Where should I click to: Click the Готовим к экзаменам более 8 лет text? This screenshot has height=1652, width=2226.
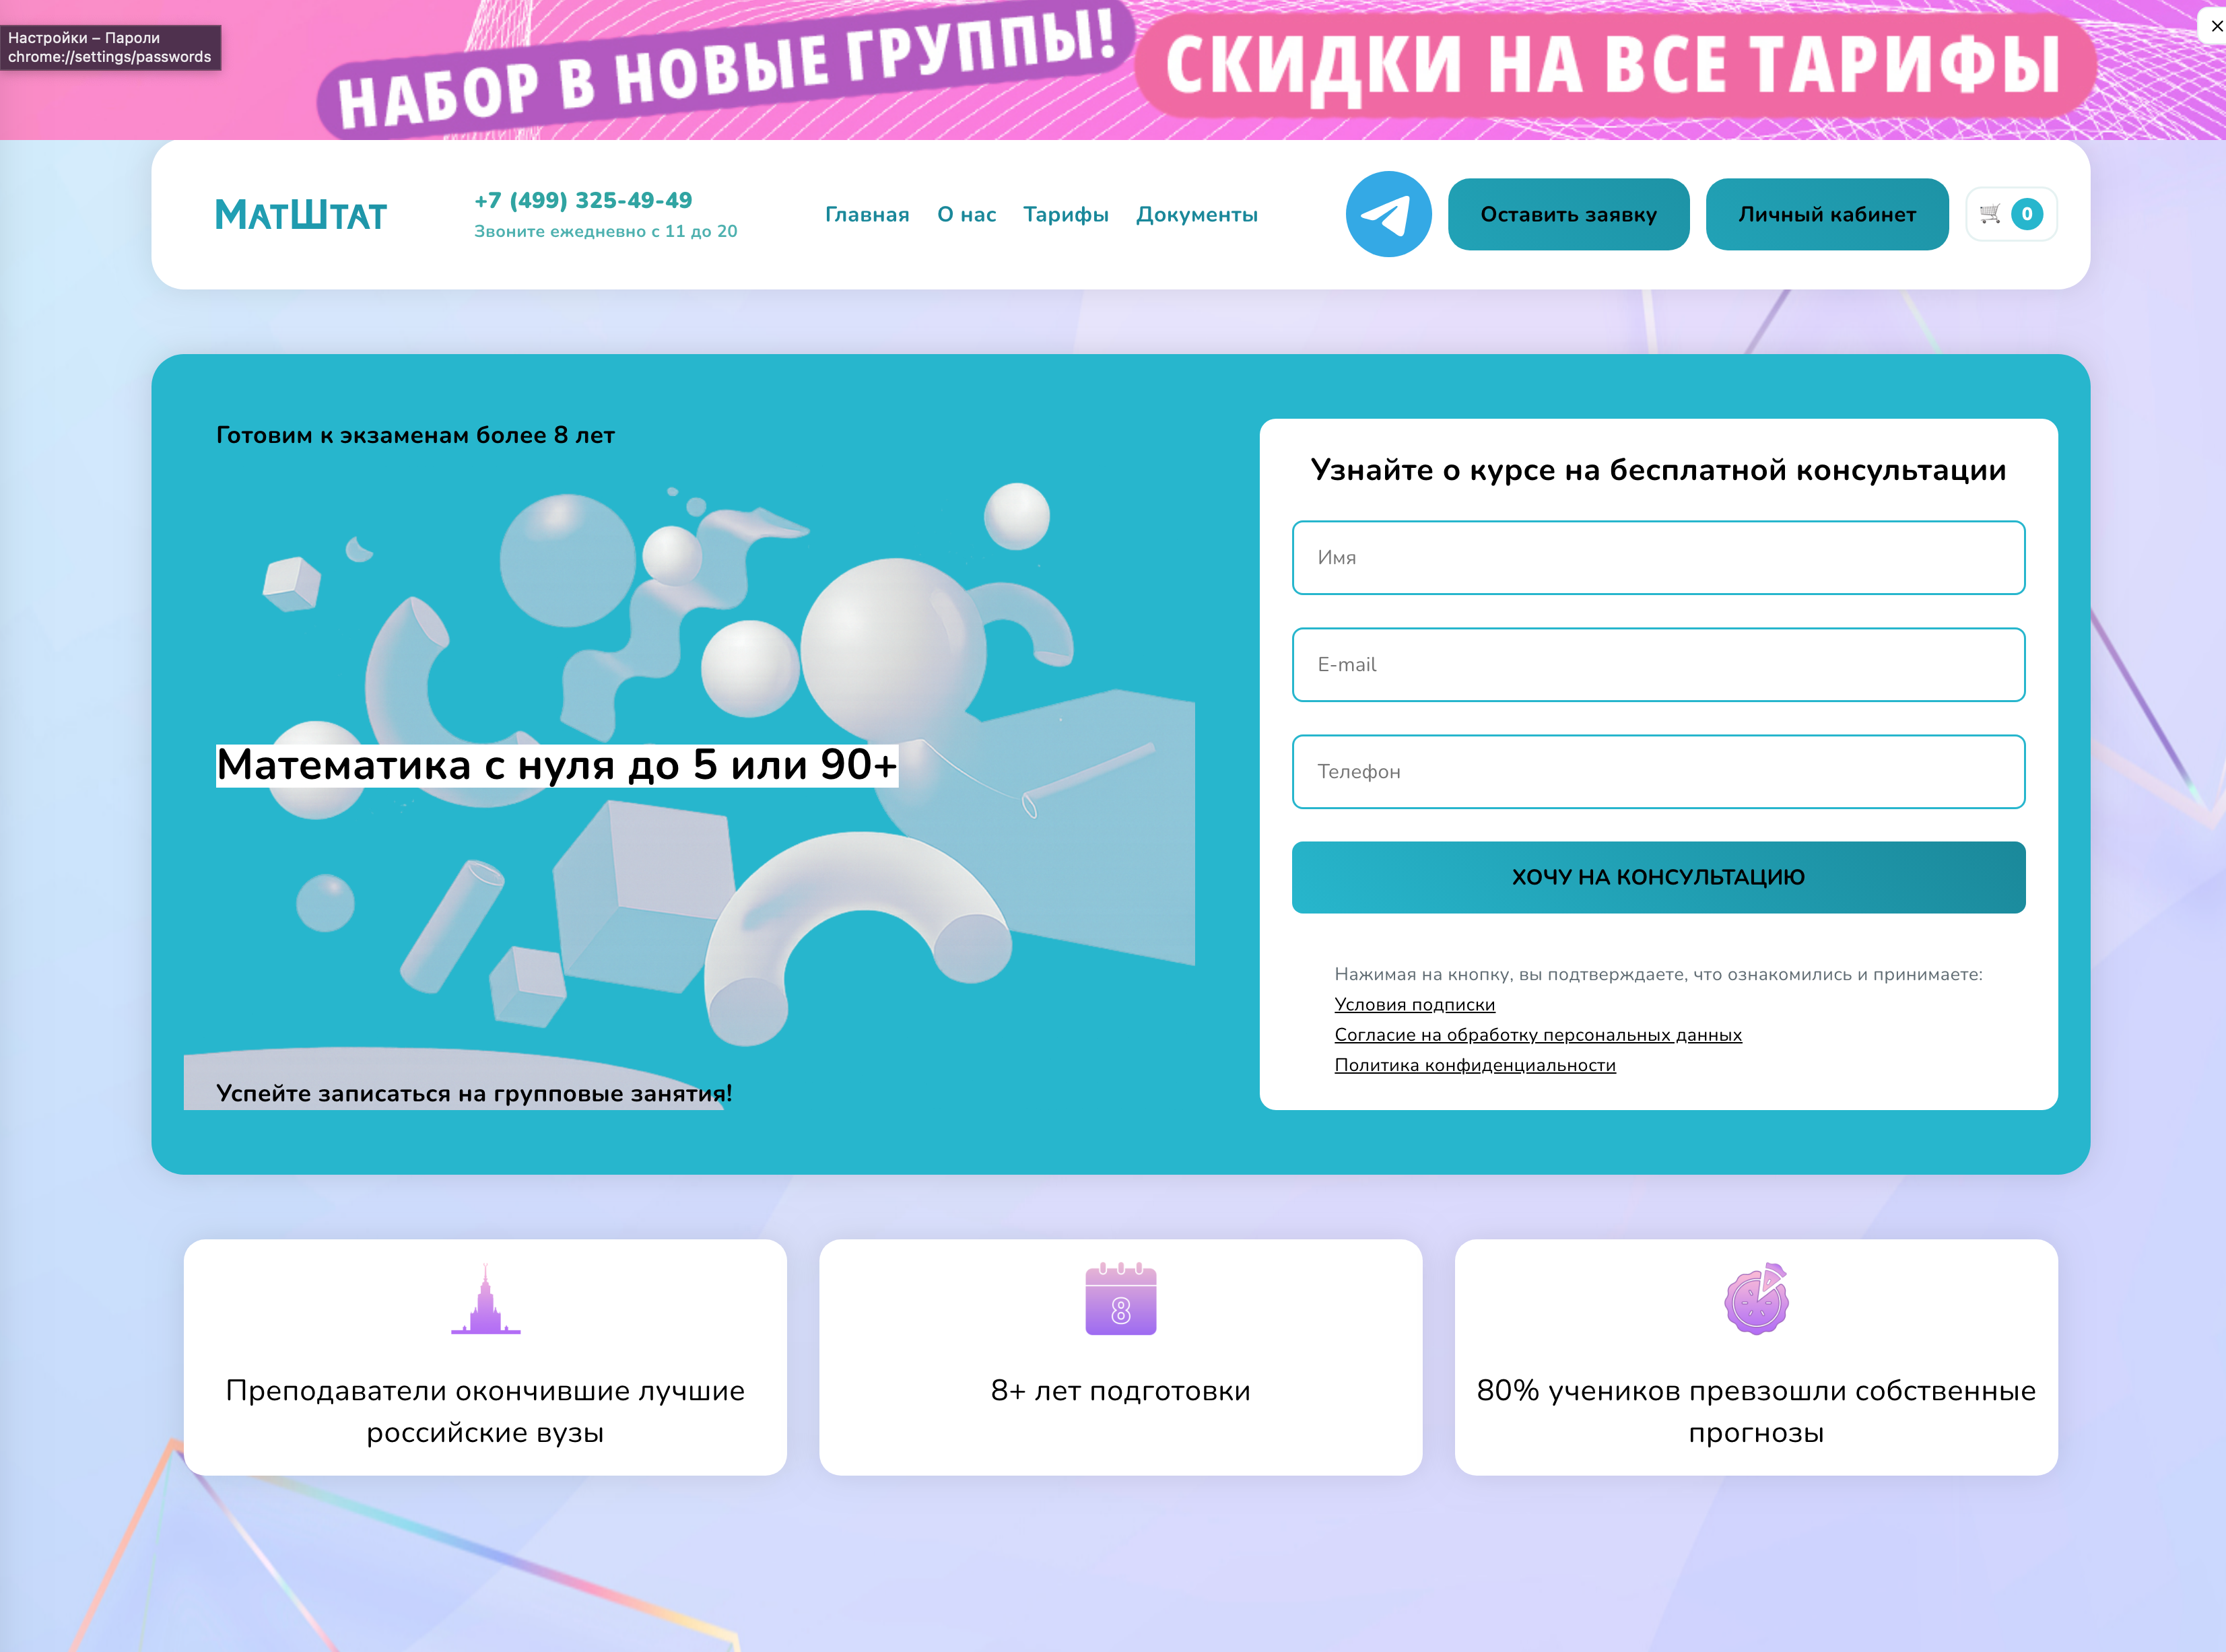point(415,435)
